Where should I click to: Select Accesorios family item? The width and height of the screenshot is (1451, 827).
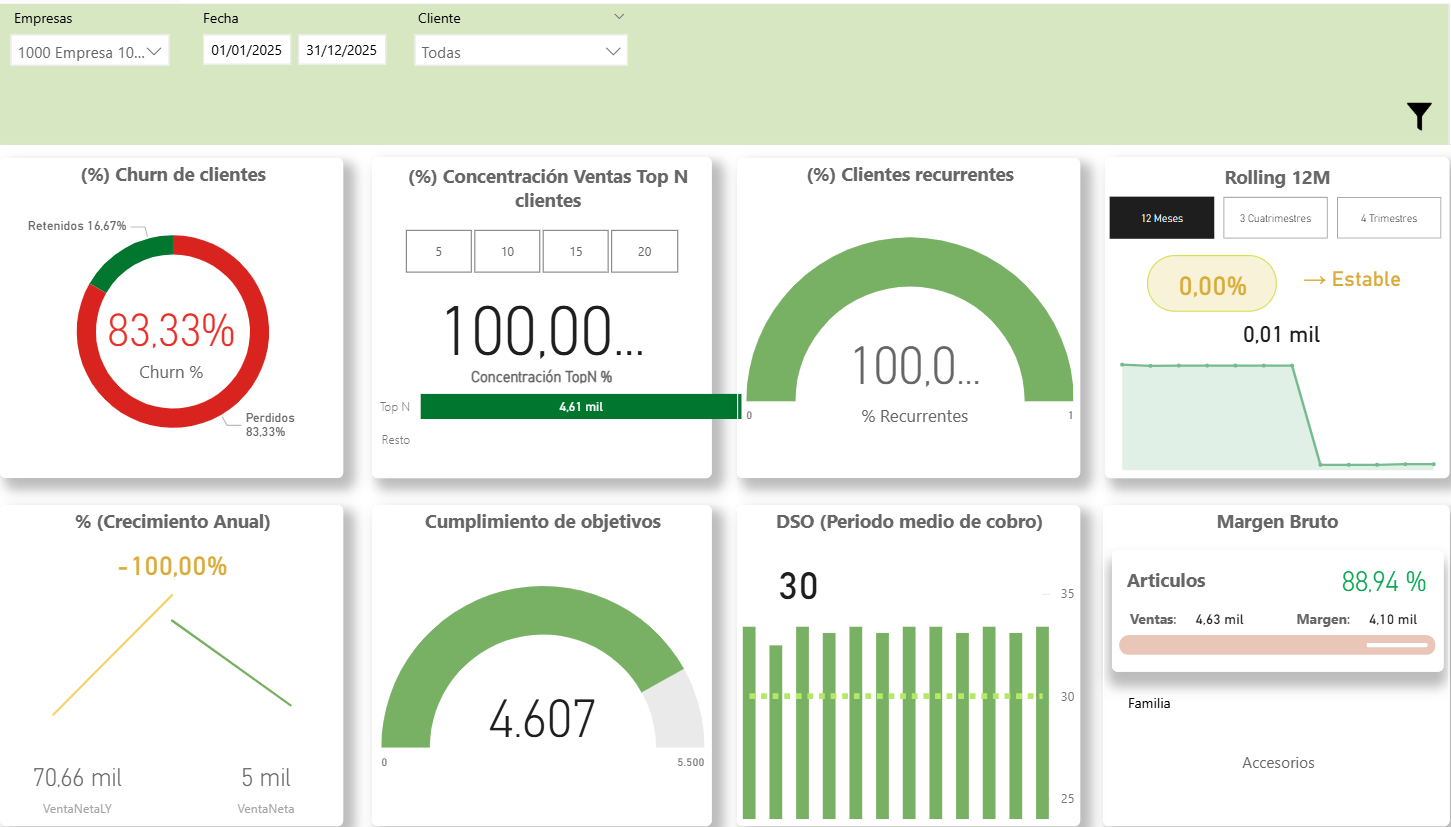coord(1277,763)
